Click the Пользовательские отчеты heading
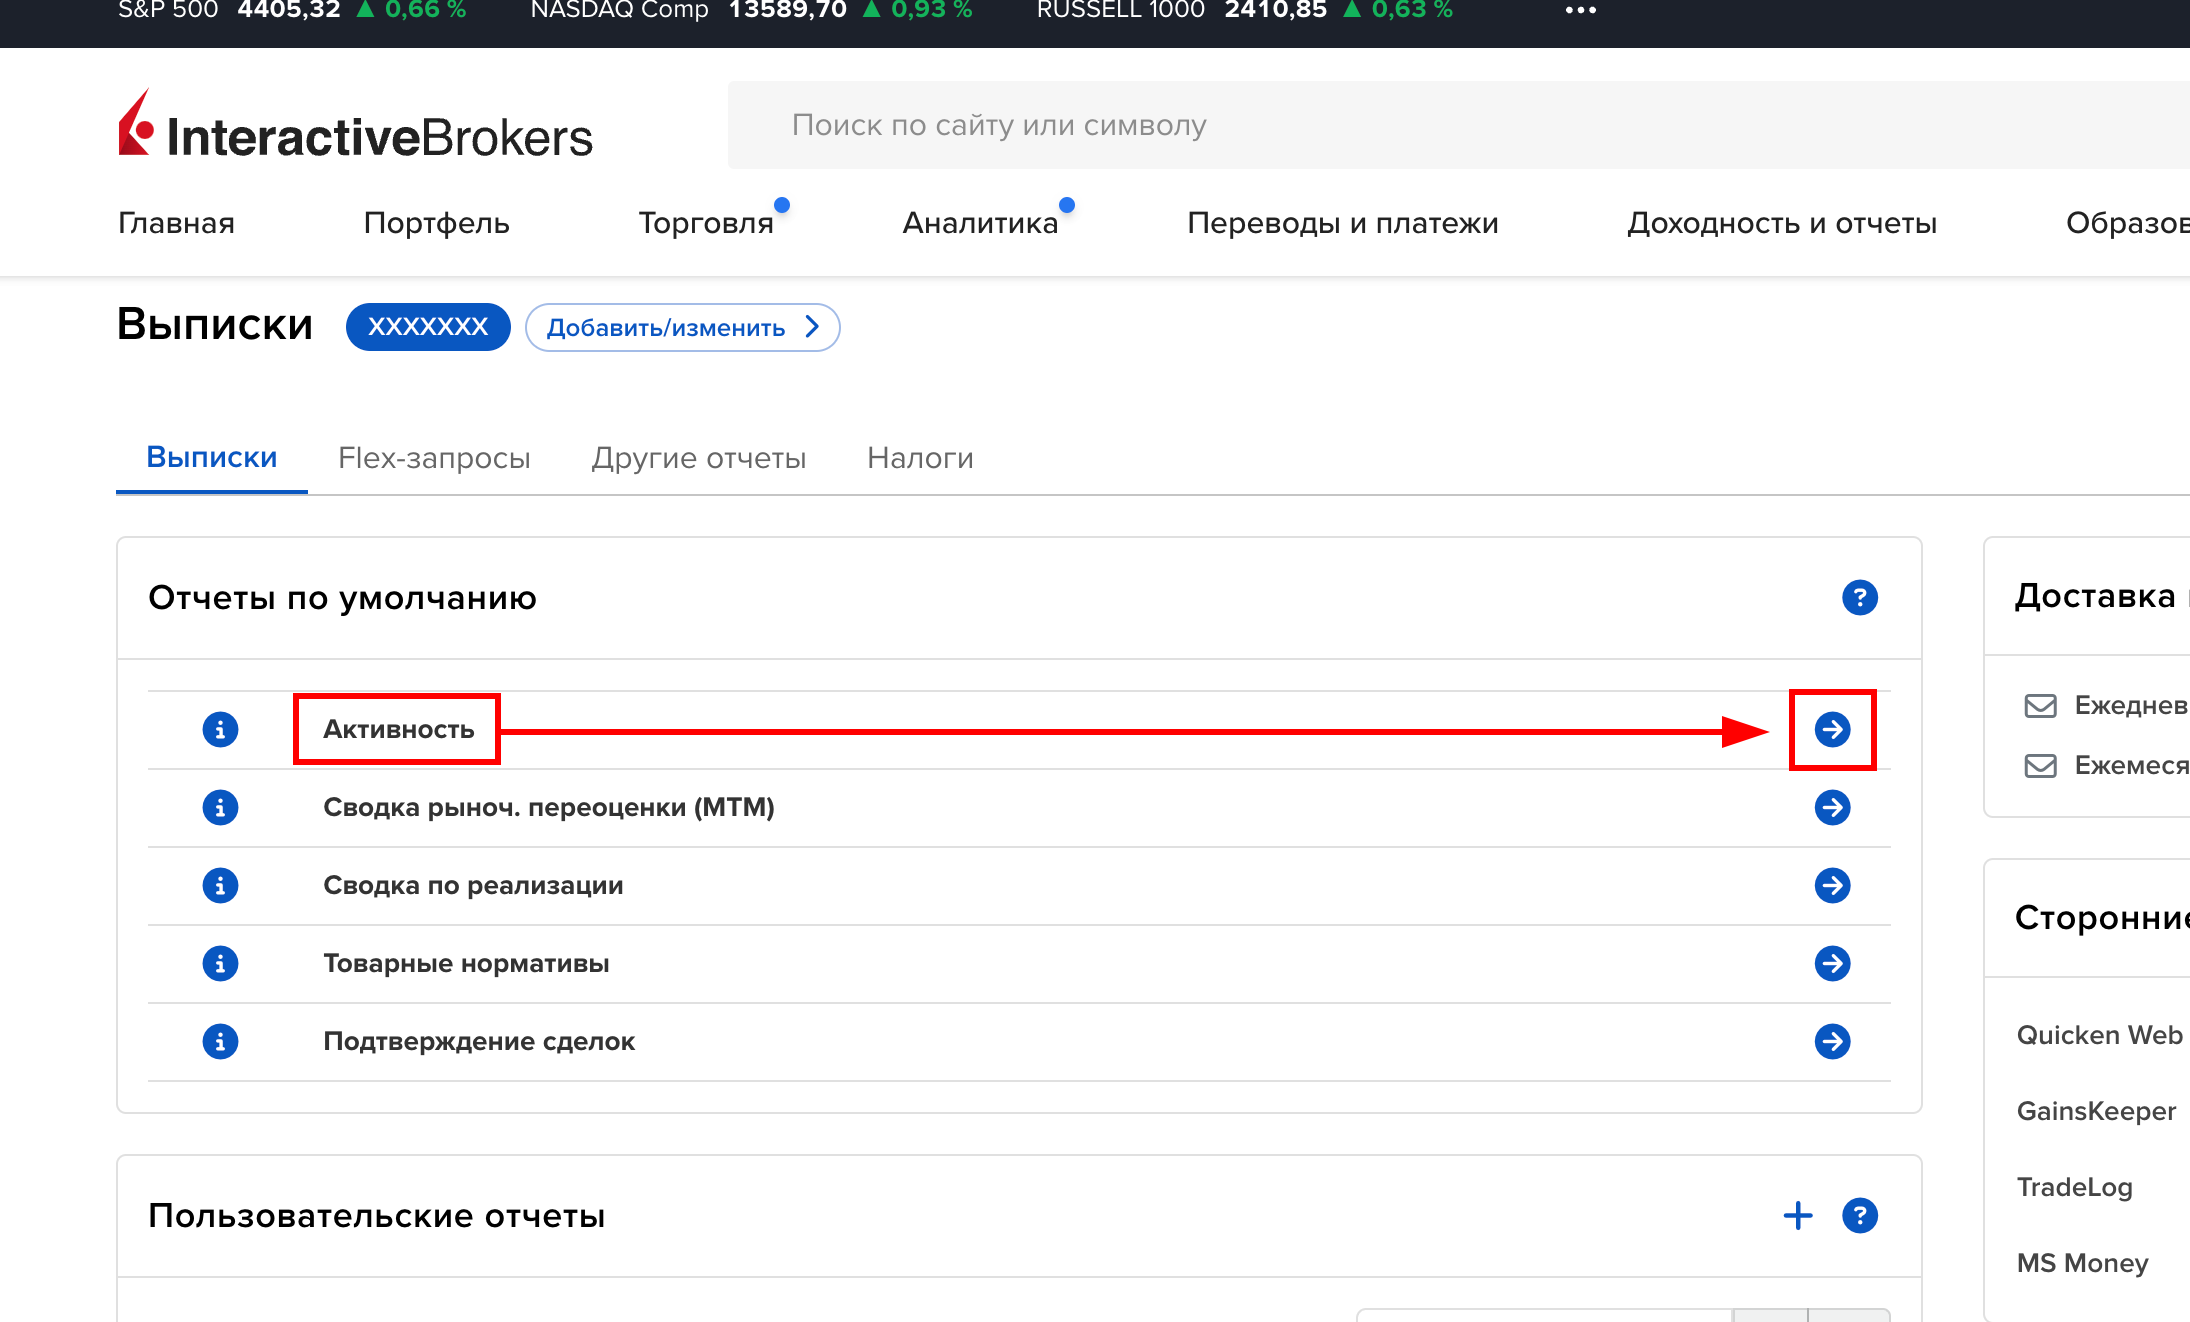The image size is (2190, 1322). [376, 1216]
